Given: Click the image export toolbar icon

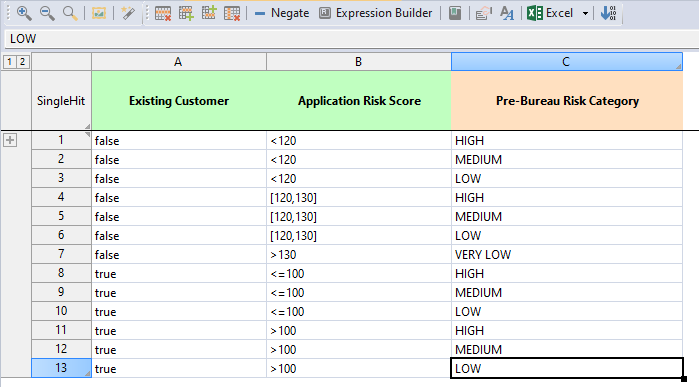Looking at the screenshot, I should click(99, 13).
